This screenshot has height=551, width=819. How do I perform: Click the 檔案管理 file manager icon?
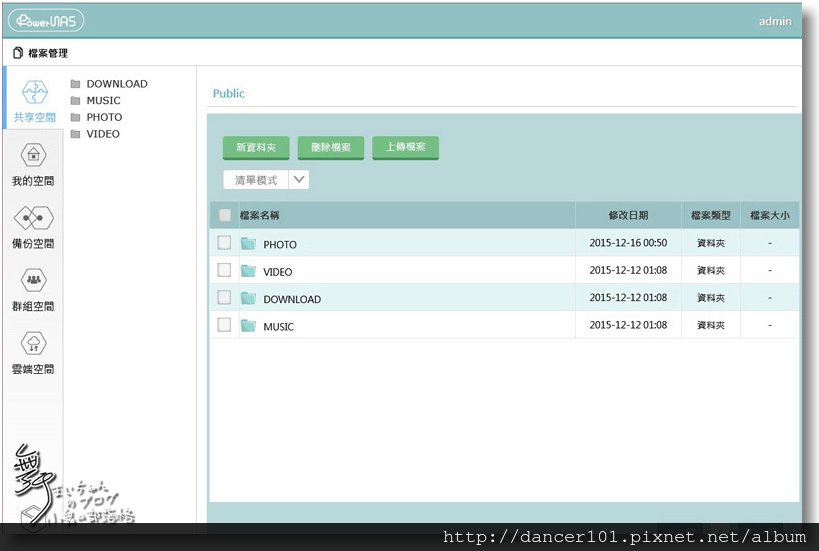tap(18, 53)
